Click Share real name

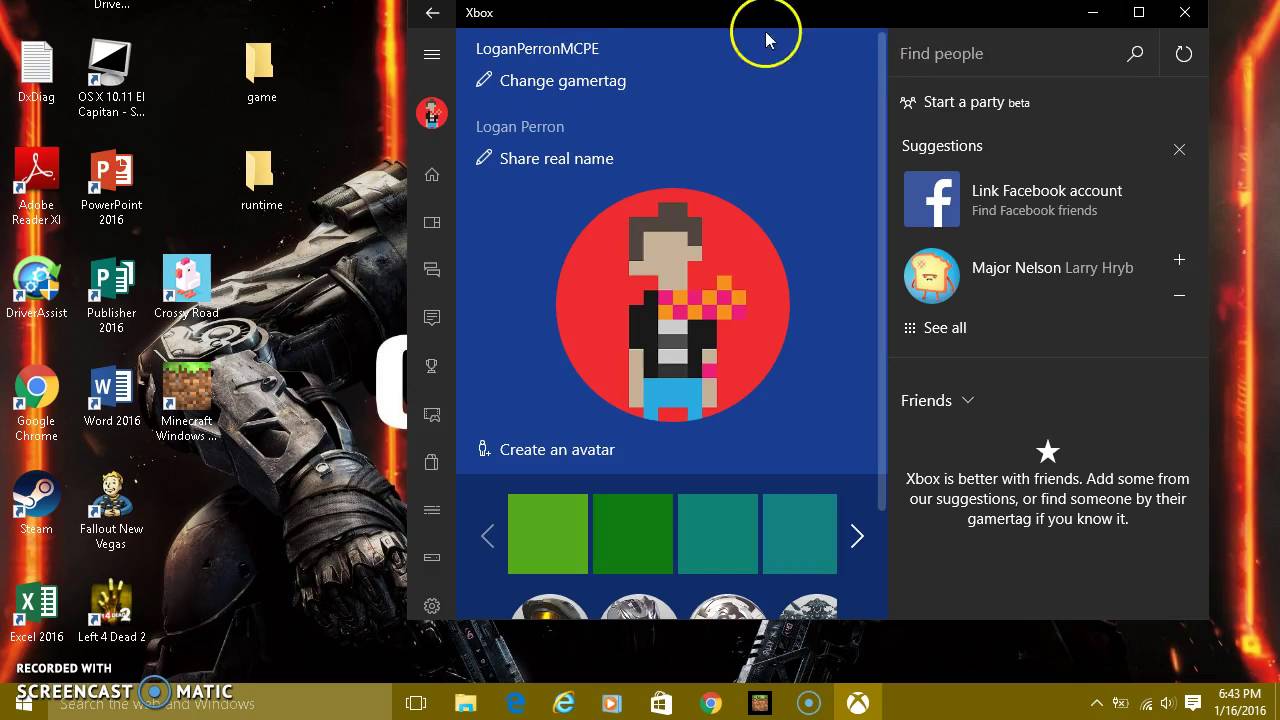click(x=545, y=159)
